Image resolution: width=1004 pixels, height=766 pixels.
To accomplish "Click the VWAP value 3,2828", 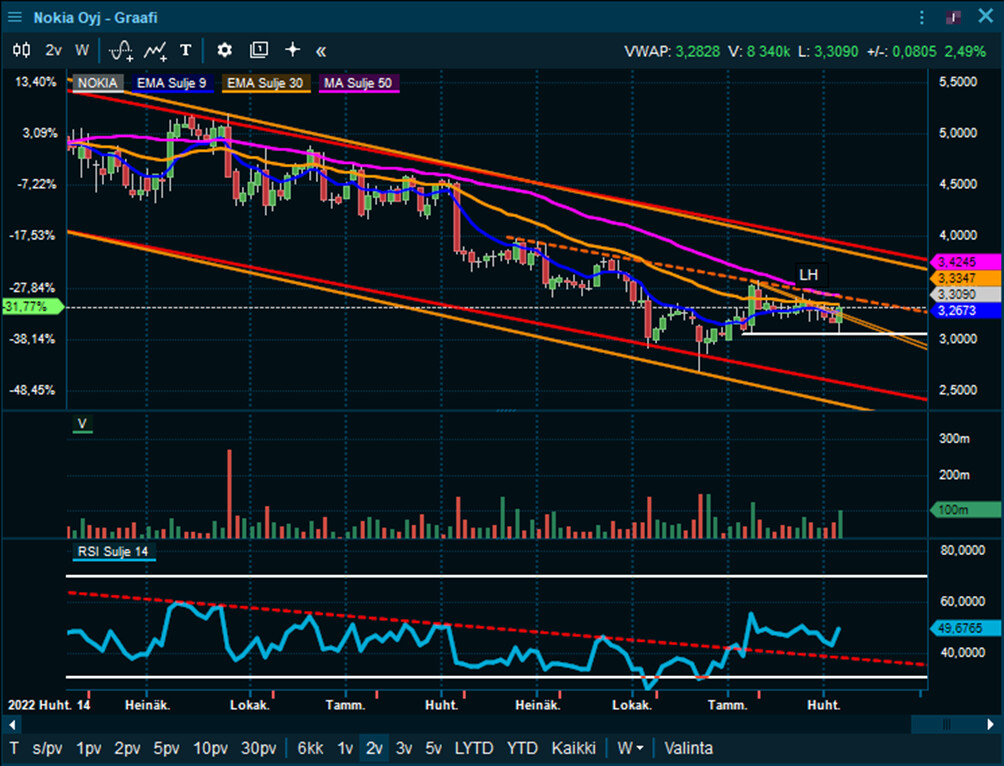I will [x=697, y=51].
